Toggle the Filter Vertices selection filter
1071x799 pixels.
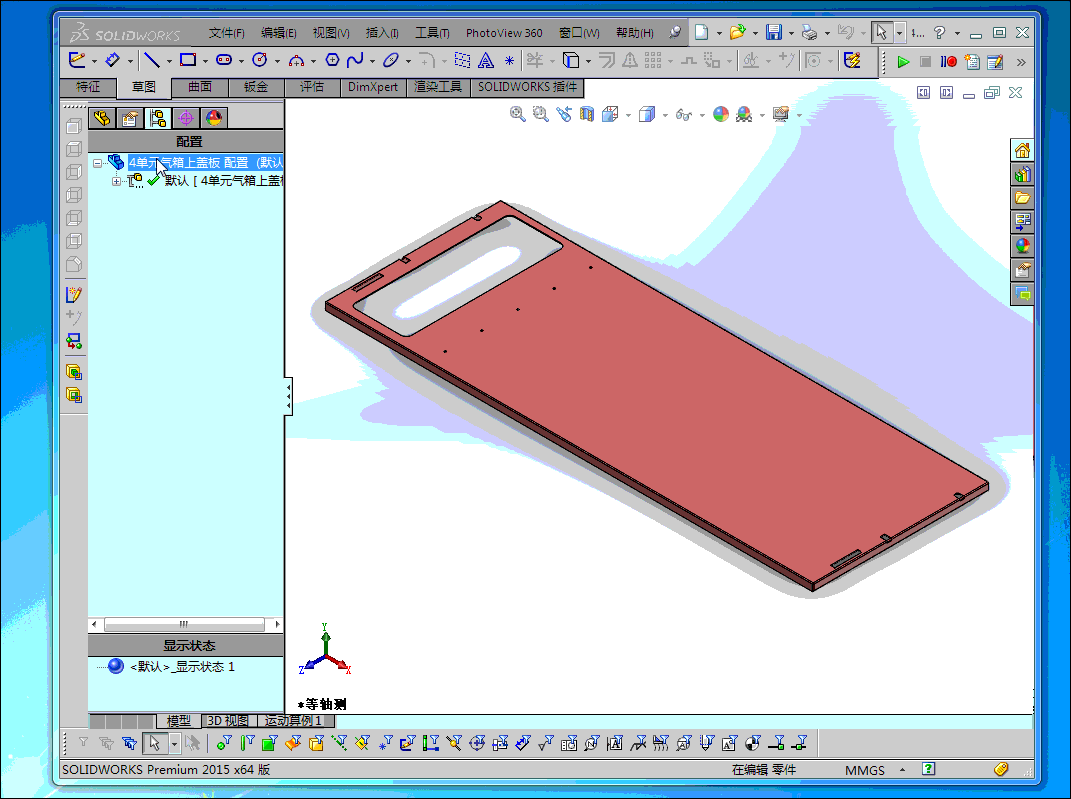point(224,743)
